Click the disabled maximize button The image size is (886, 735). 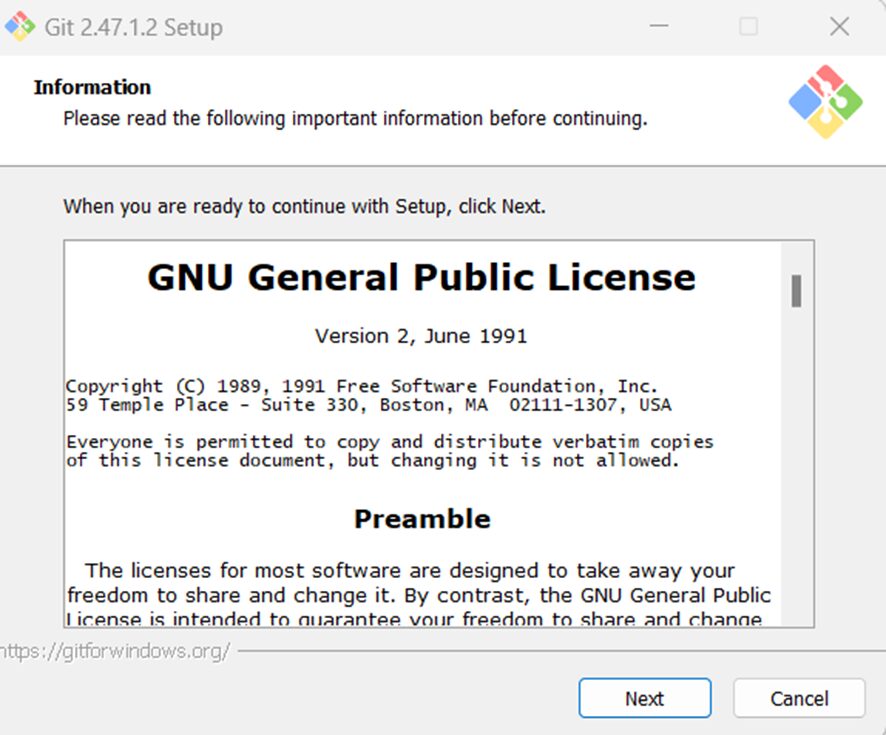click(x=748, y=27)
